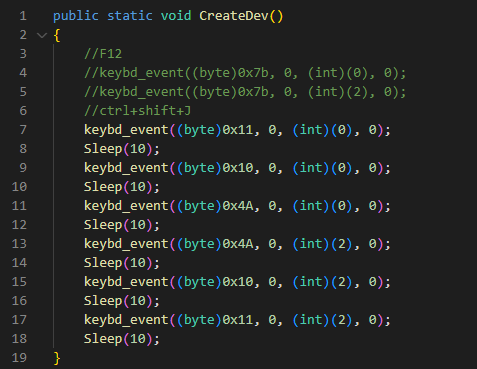Click keybd_event on line 17
477x369 pixels.
(x=126, y=320)
